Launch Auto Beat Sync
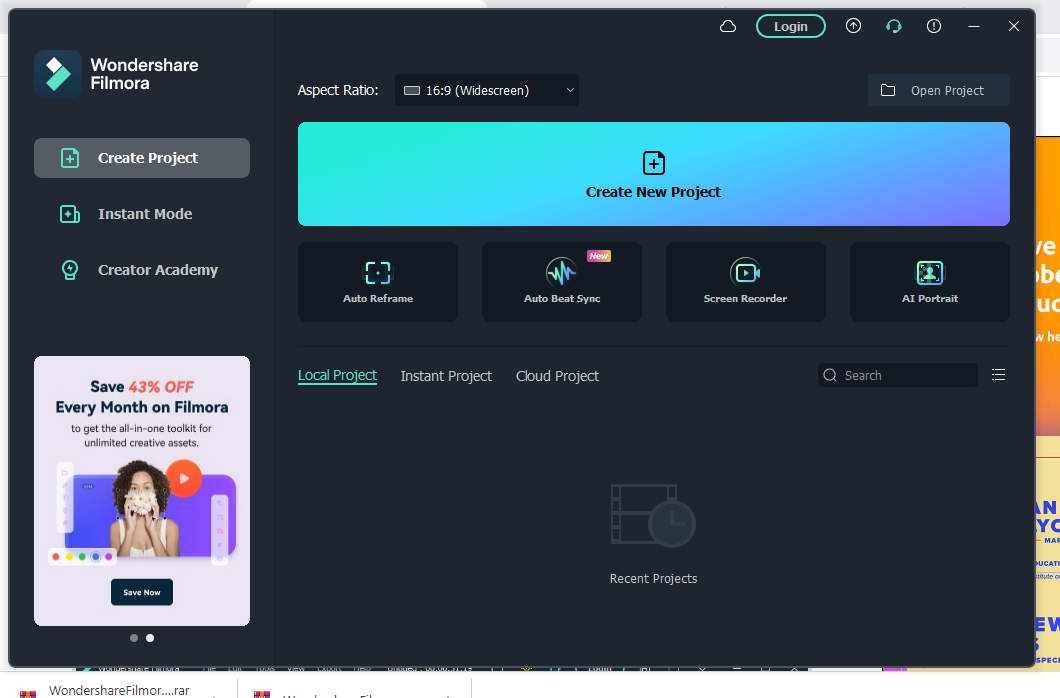The image size is (1060, 698). point(561,281)
